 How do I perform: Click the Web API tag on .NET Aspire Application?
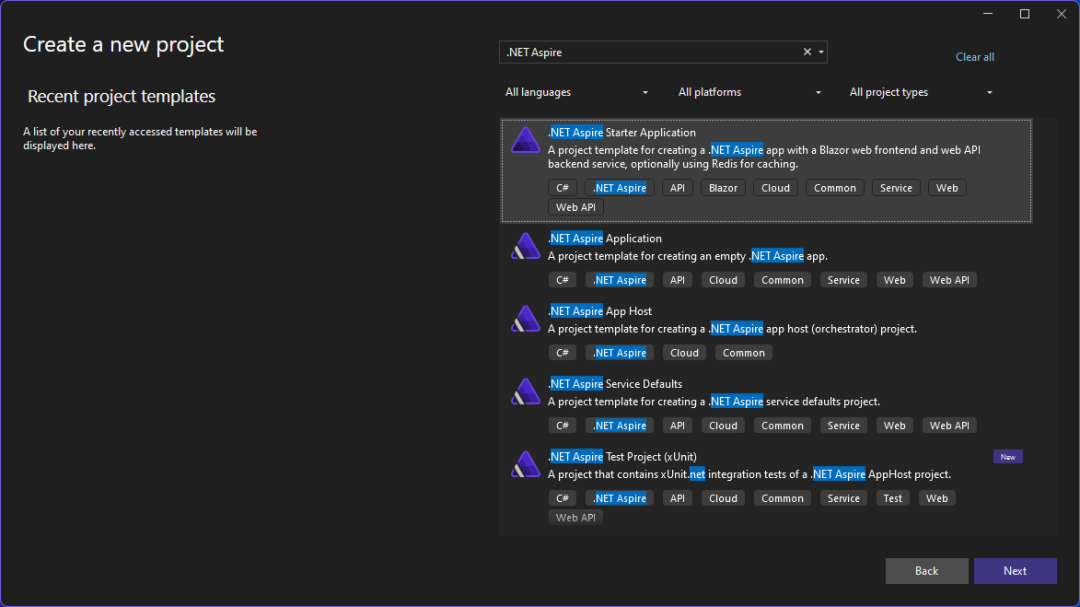949,280
